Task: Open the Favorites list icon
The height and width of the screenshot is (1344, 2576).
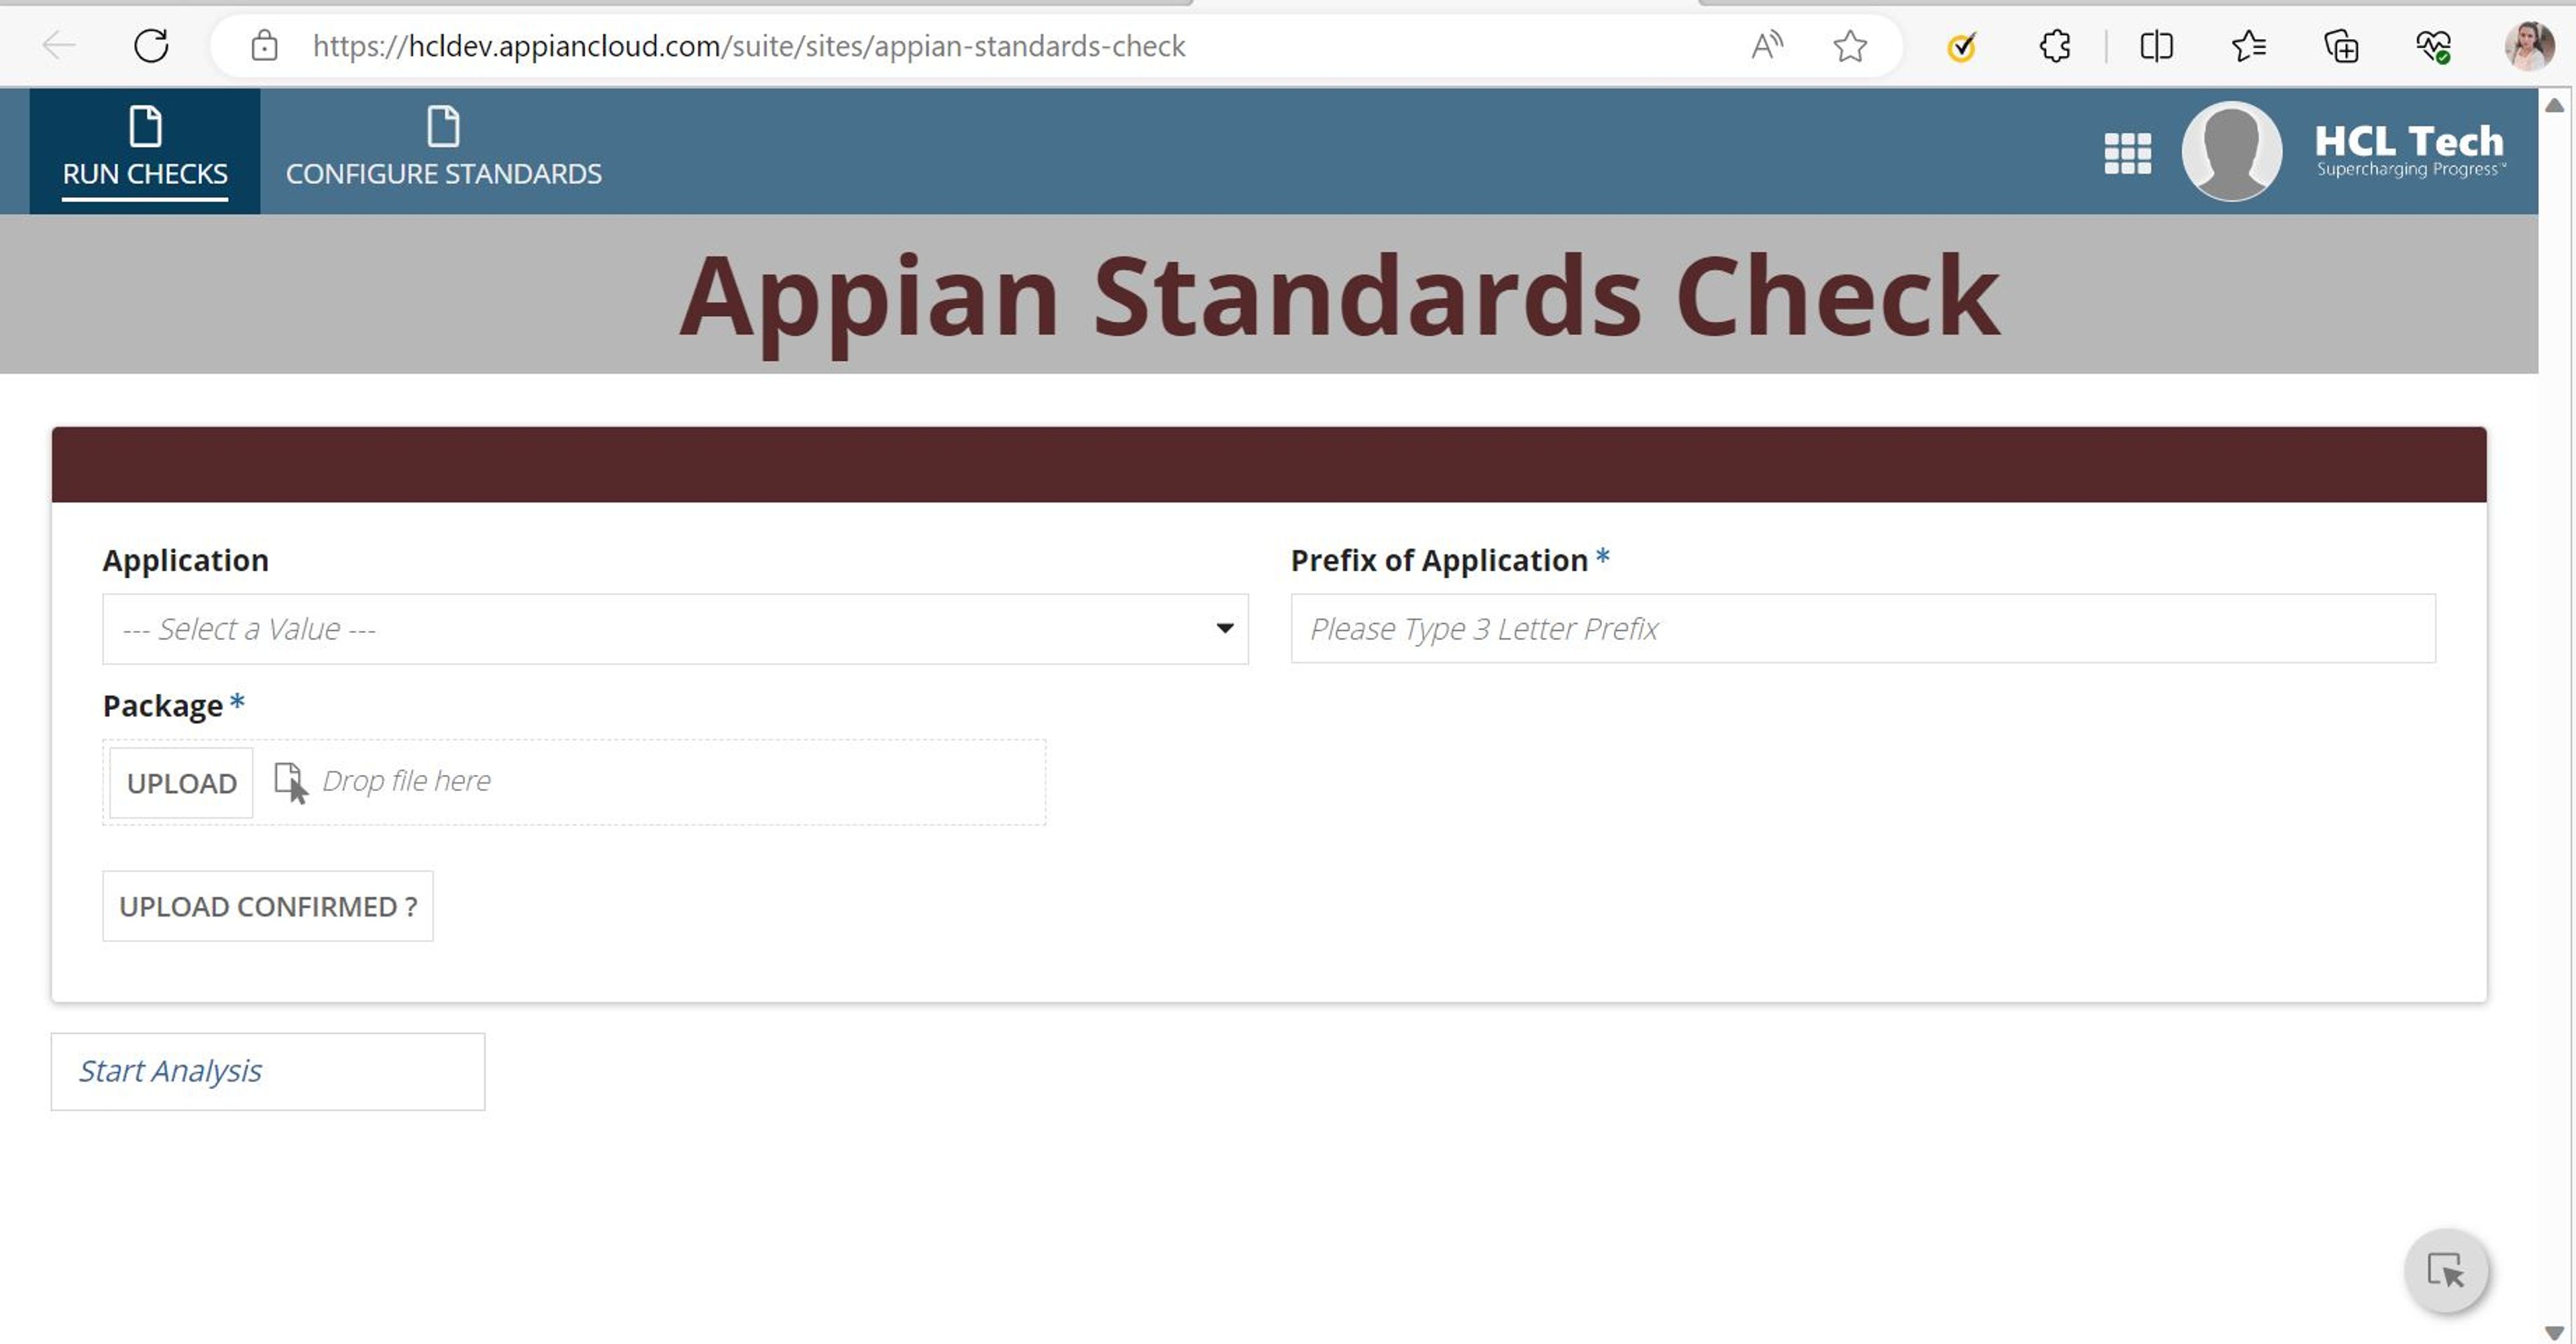Action: coord(2248,45)
